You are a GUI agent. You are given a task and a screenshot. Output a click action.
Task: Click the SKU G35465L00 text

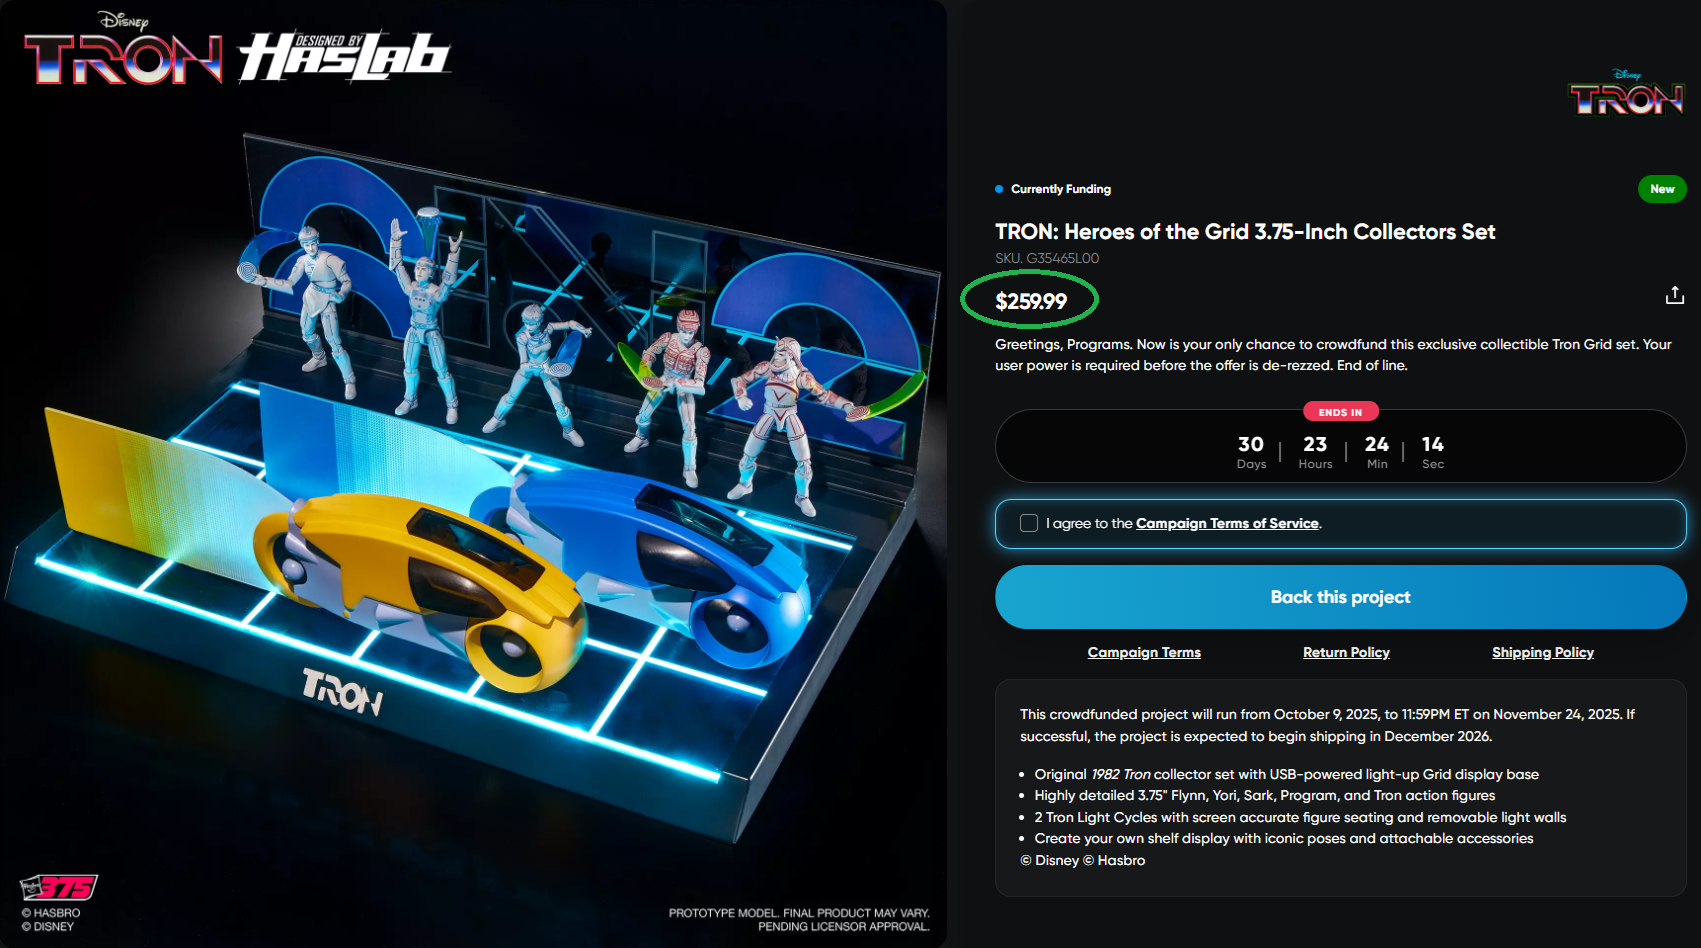[x=1047, y=258]
